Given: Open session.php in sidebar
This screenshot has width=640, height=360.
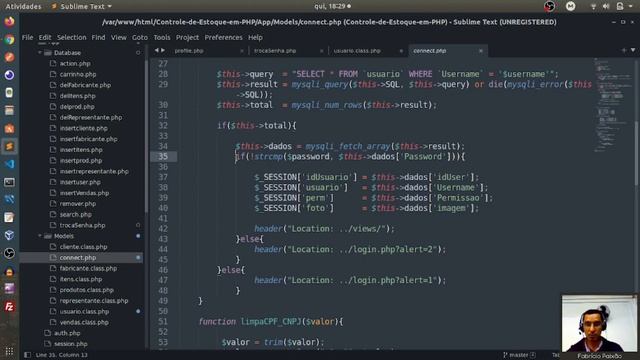Looking at the screenshot, I should [x=71, y=344].
